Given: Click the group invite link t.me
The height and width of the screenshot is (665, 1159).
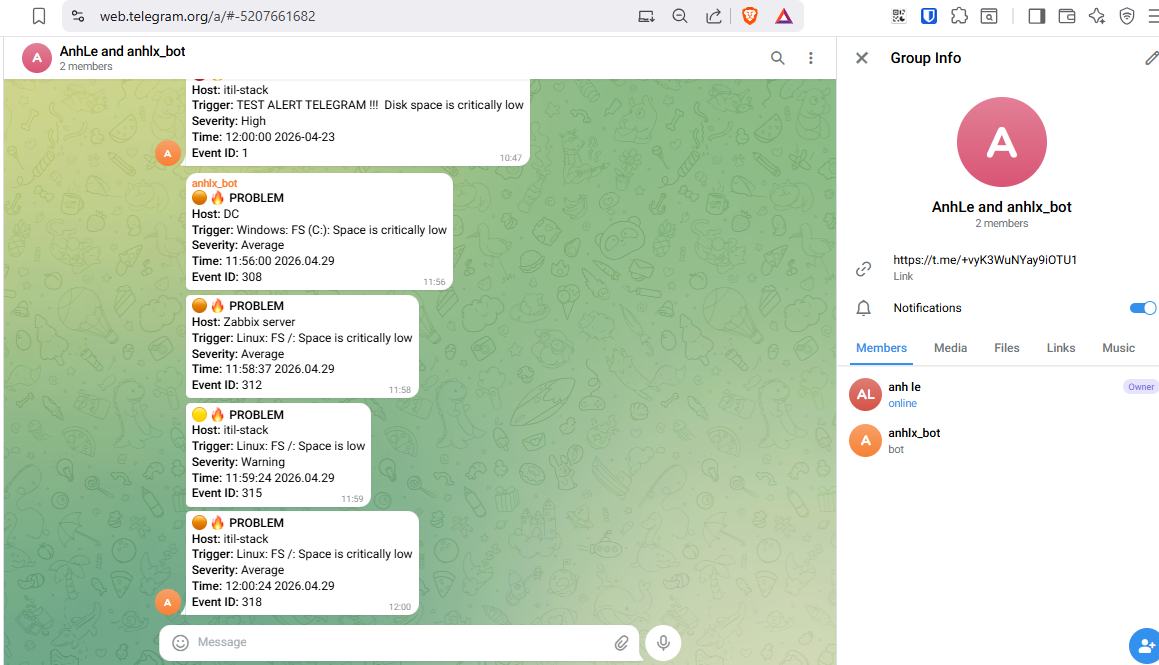Looking at the screenshot, I should point(984,260).
